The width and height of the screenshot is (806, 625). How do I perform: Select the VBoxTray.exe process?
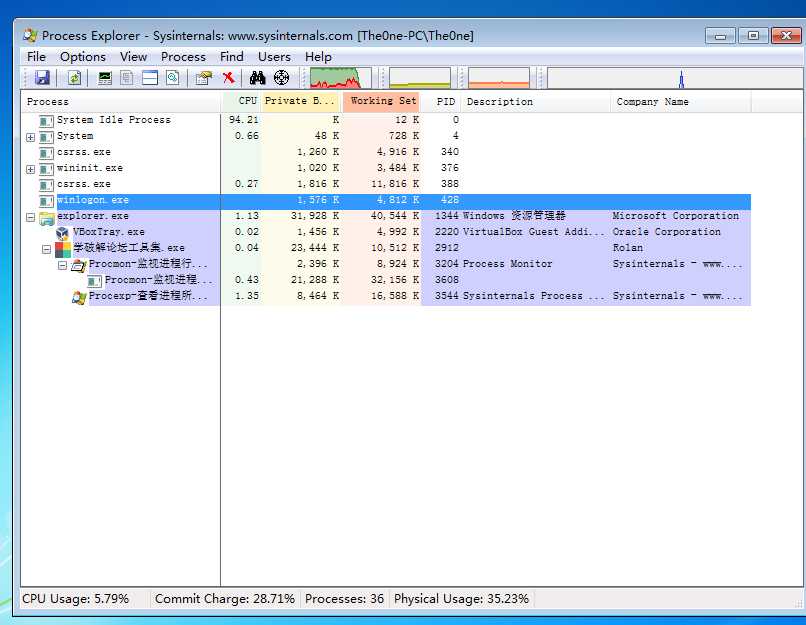coord(386,232)
